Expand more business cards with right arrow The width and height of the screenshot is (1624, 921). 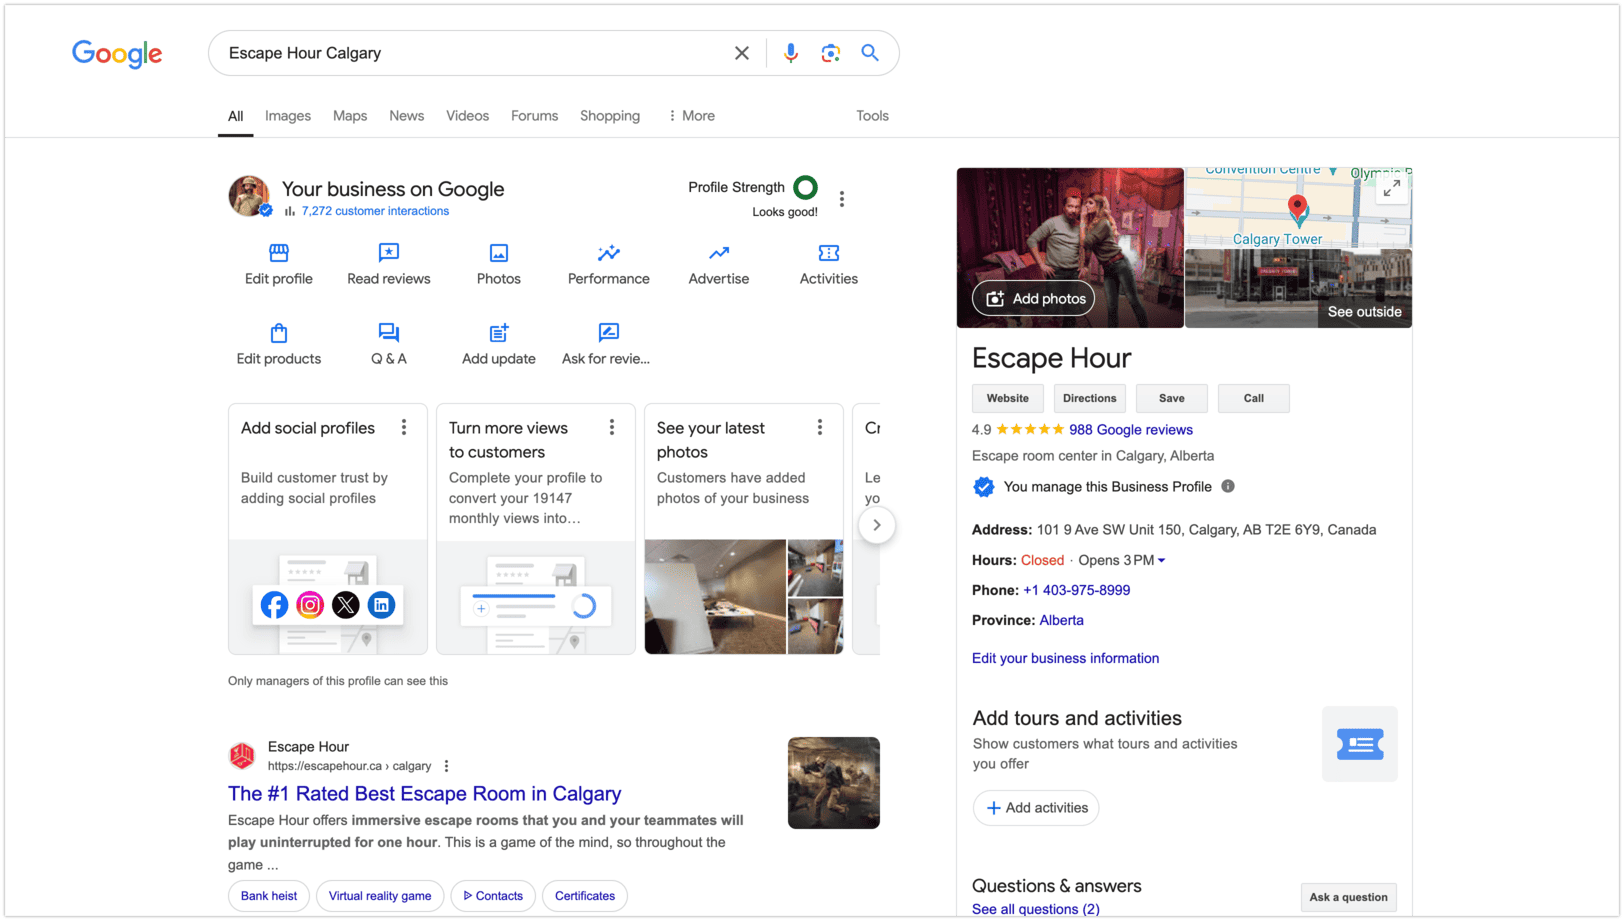pos(877,524)
